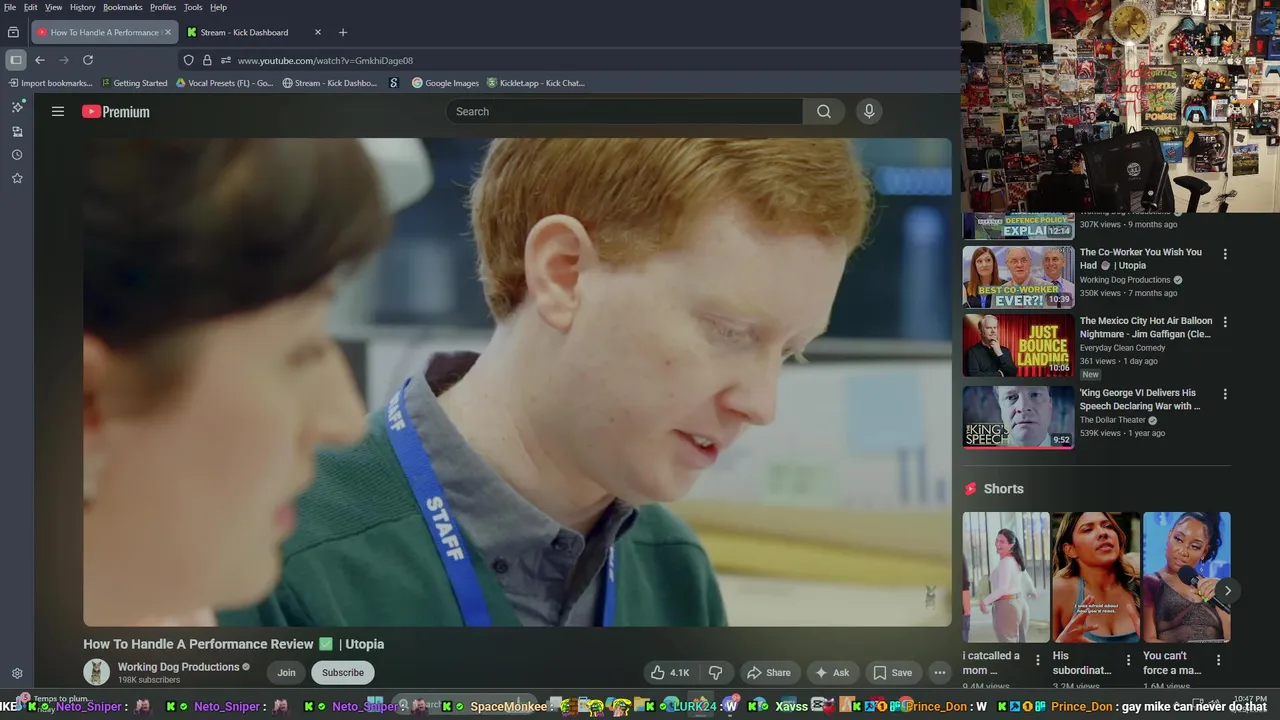The height and width of the screenshot is (720, 1280).
Task: Reload the current YouTube page
Action: (x=88, y=60)
